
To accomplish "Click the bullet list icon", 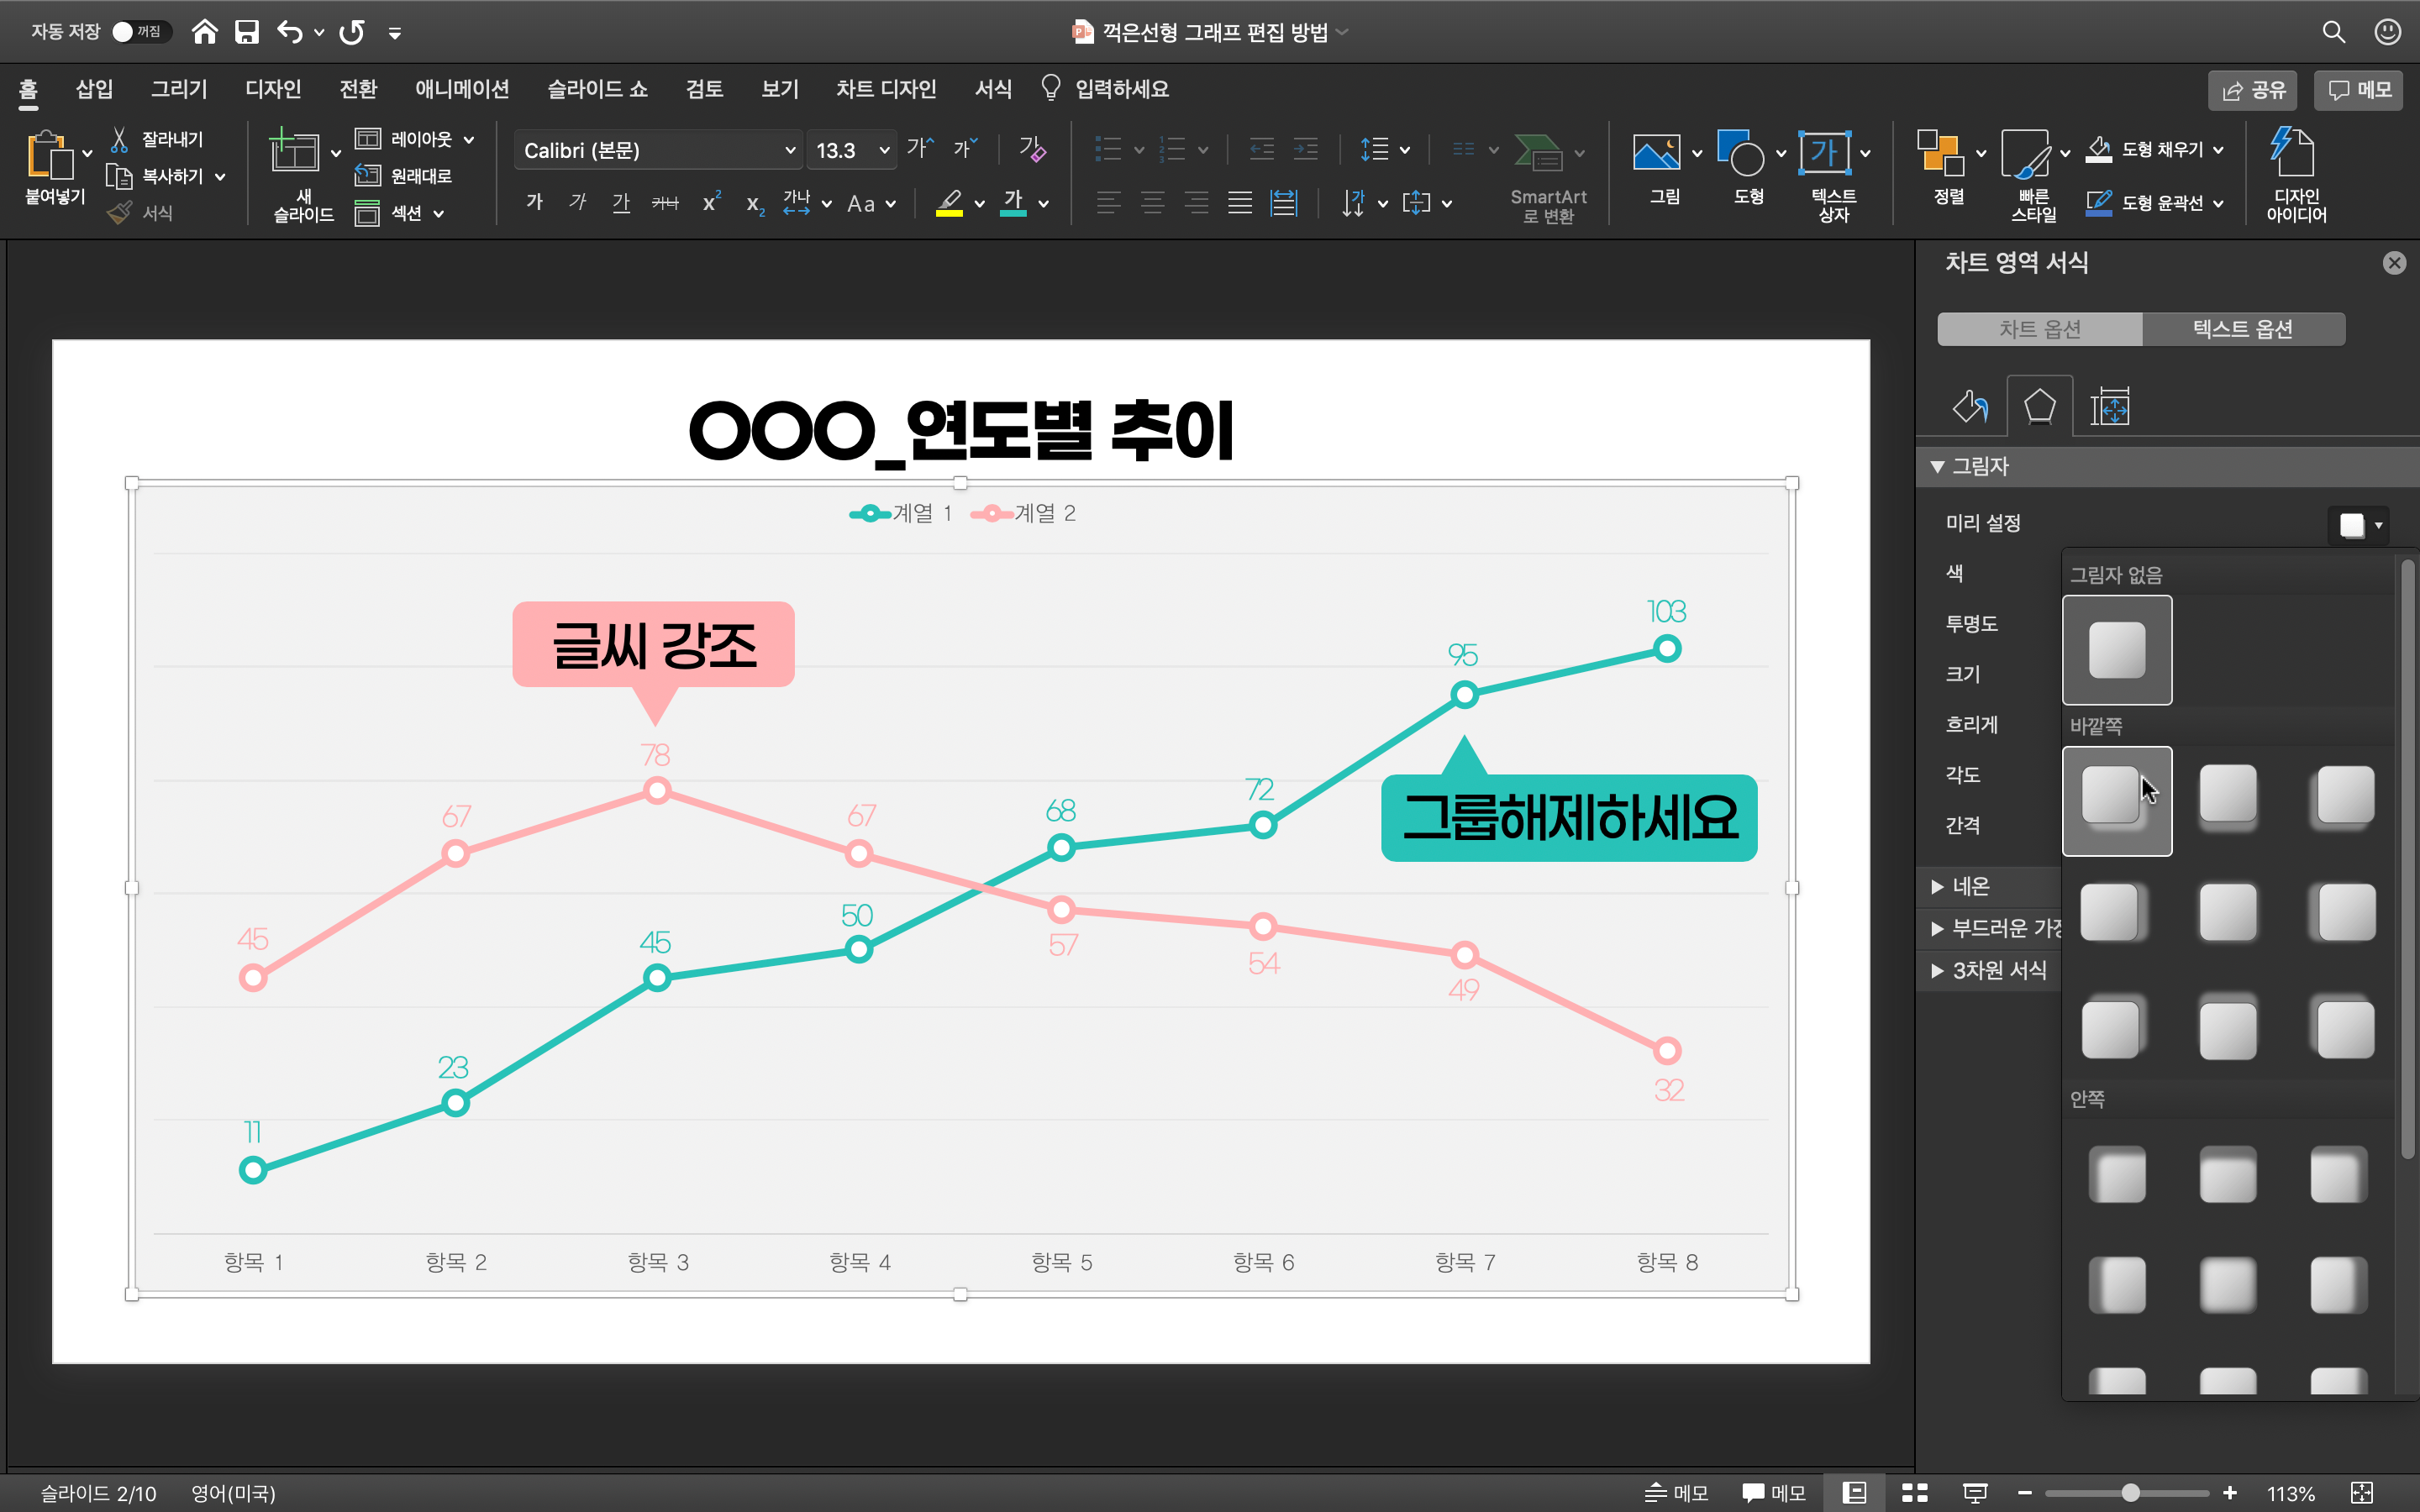I will (x=1108, y=150).
